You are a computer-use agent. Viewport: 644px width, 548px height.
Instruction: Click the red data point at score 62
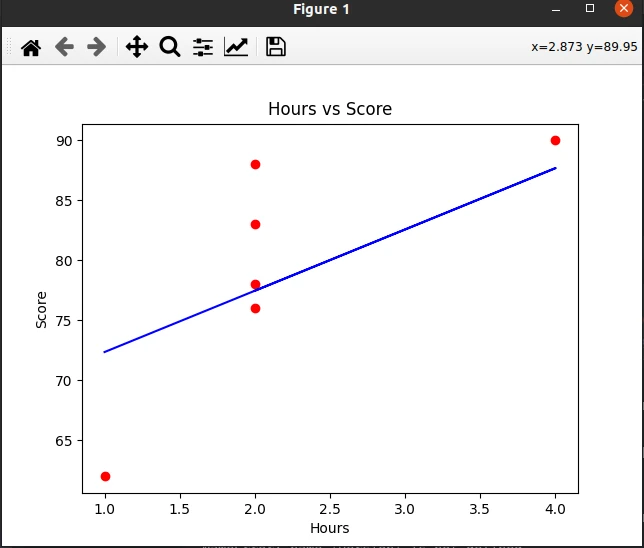pos(105,476)
